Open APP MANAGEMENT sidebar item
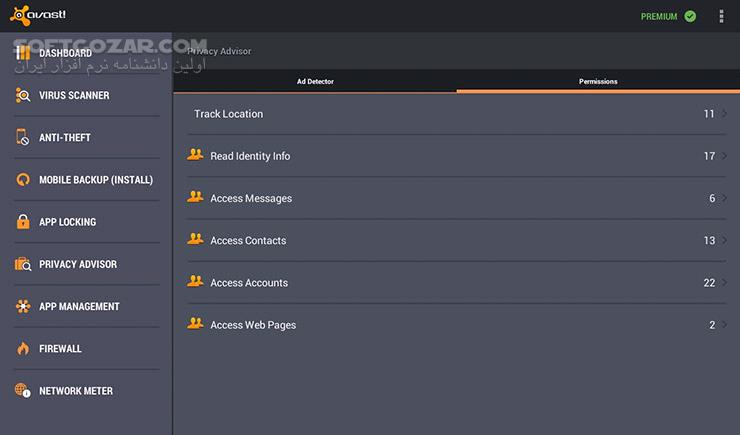 [79, 306]
